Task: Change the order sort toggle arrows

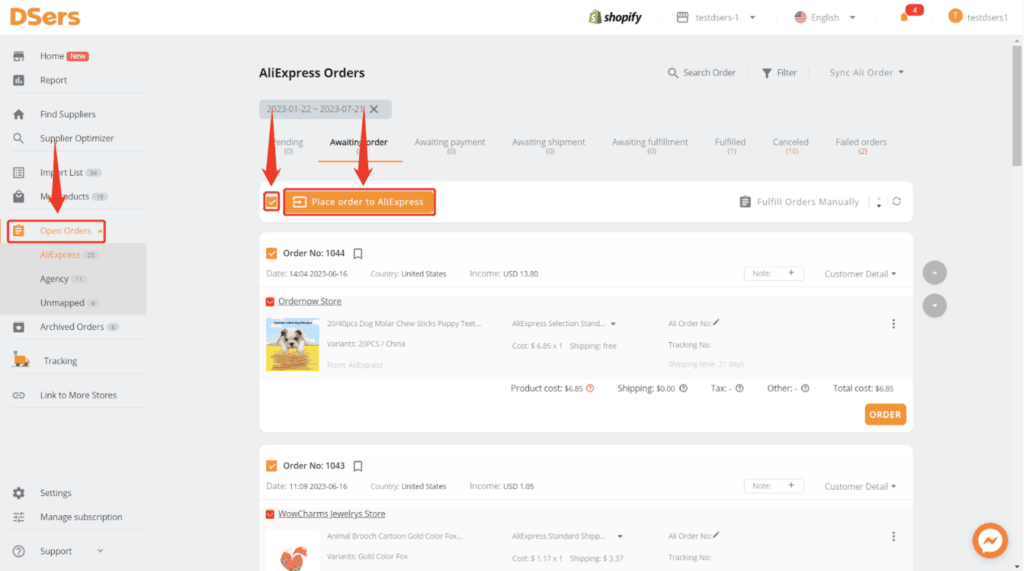Action: (x=878, y=202)
